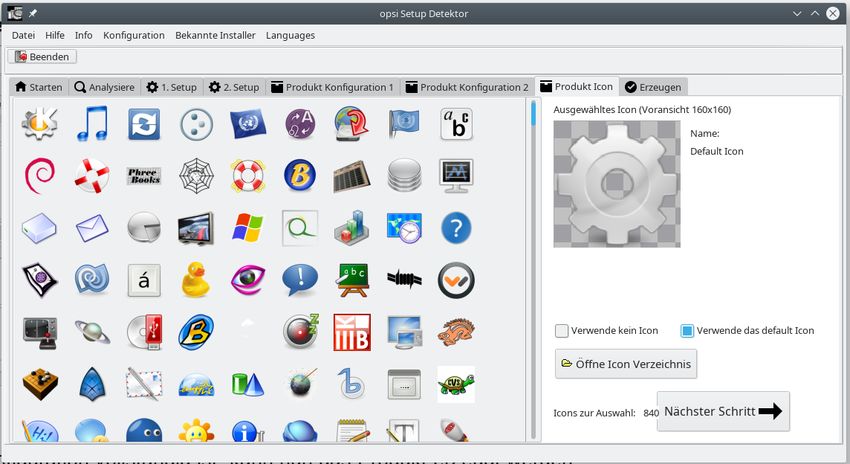Choose the Debian red swirl icon
Viewport: 850px width, 464px height.
pyautogui.click(x=40, y=176)
